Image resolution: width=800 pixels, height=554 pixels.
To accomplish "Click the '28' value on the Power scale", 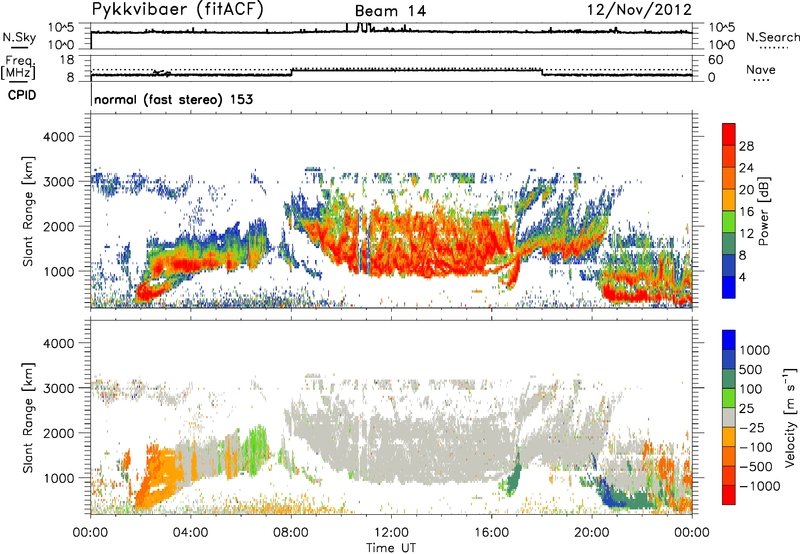I will [x=746, y=146].
